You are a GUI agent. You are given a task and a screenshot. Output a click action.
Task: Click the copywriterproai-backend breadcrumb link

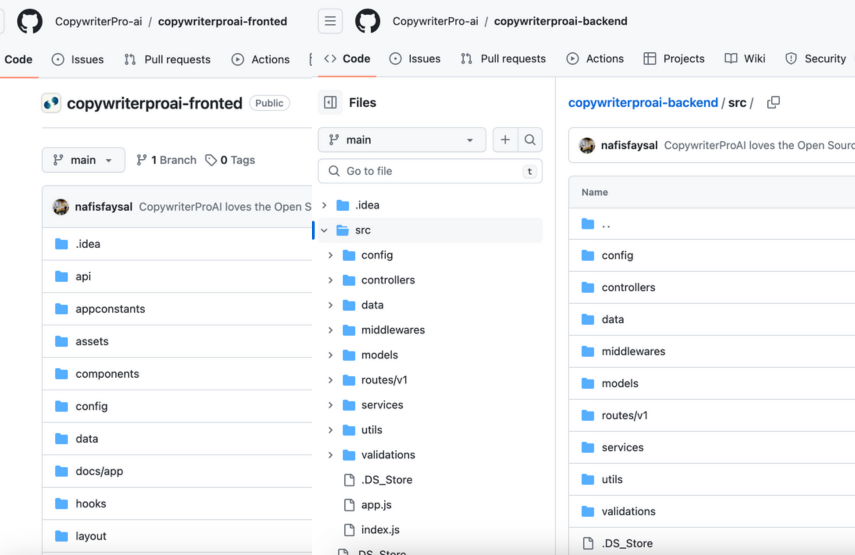point(643,102)
